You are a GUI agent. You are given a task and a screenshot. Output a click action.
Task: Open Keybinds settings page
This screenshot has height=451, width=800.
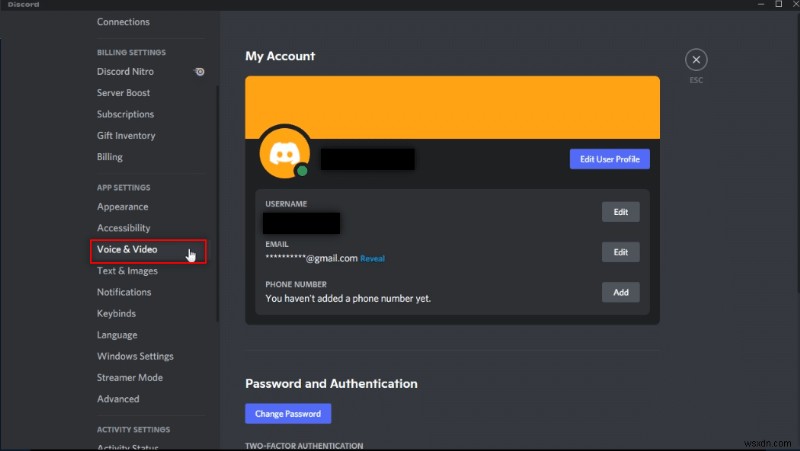point(118,314)
